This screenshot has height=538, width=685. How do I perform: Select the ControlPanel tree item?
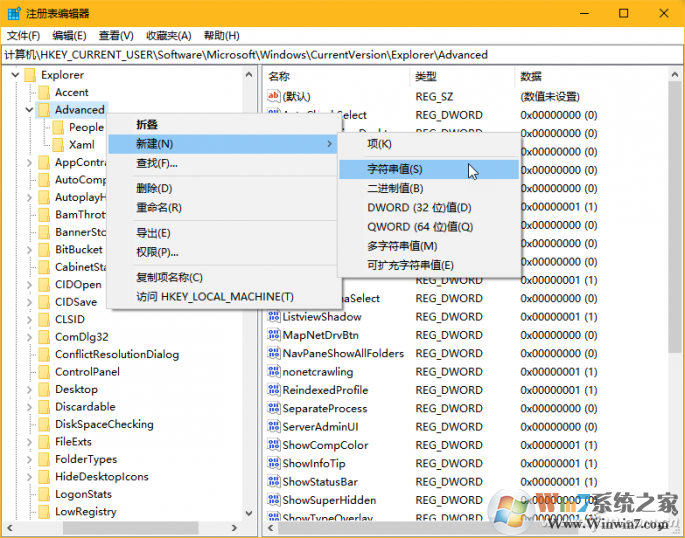[x=87, y=372]
